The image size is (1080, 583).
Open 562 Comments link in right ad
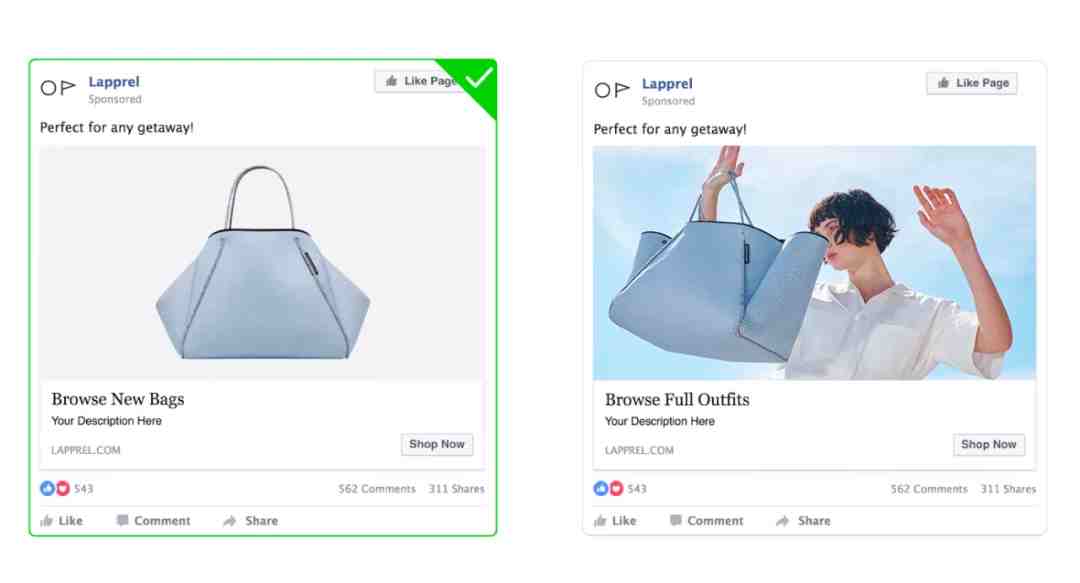(x=928, y=489)
